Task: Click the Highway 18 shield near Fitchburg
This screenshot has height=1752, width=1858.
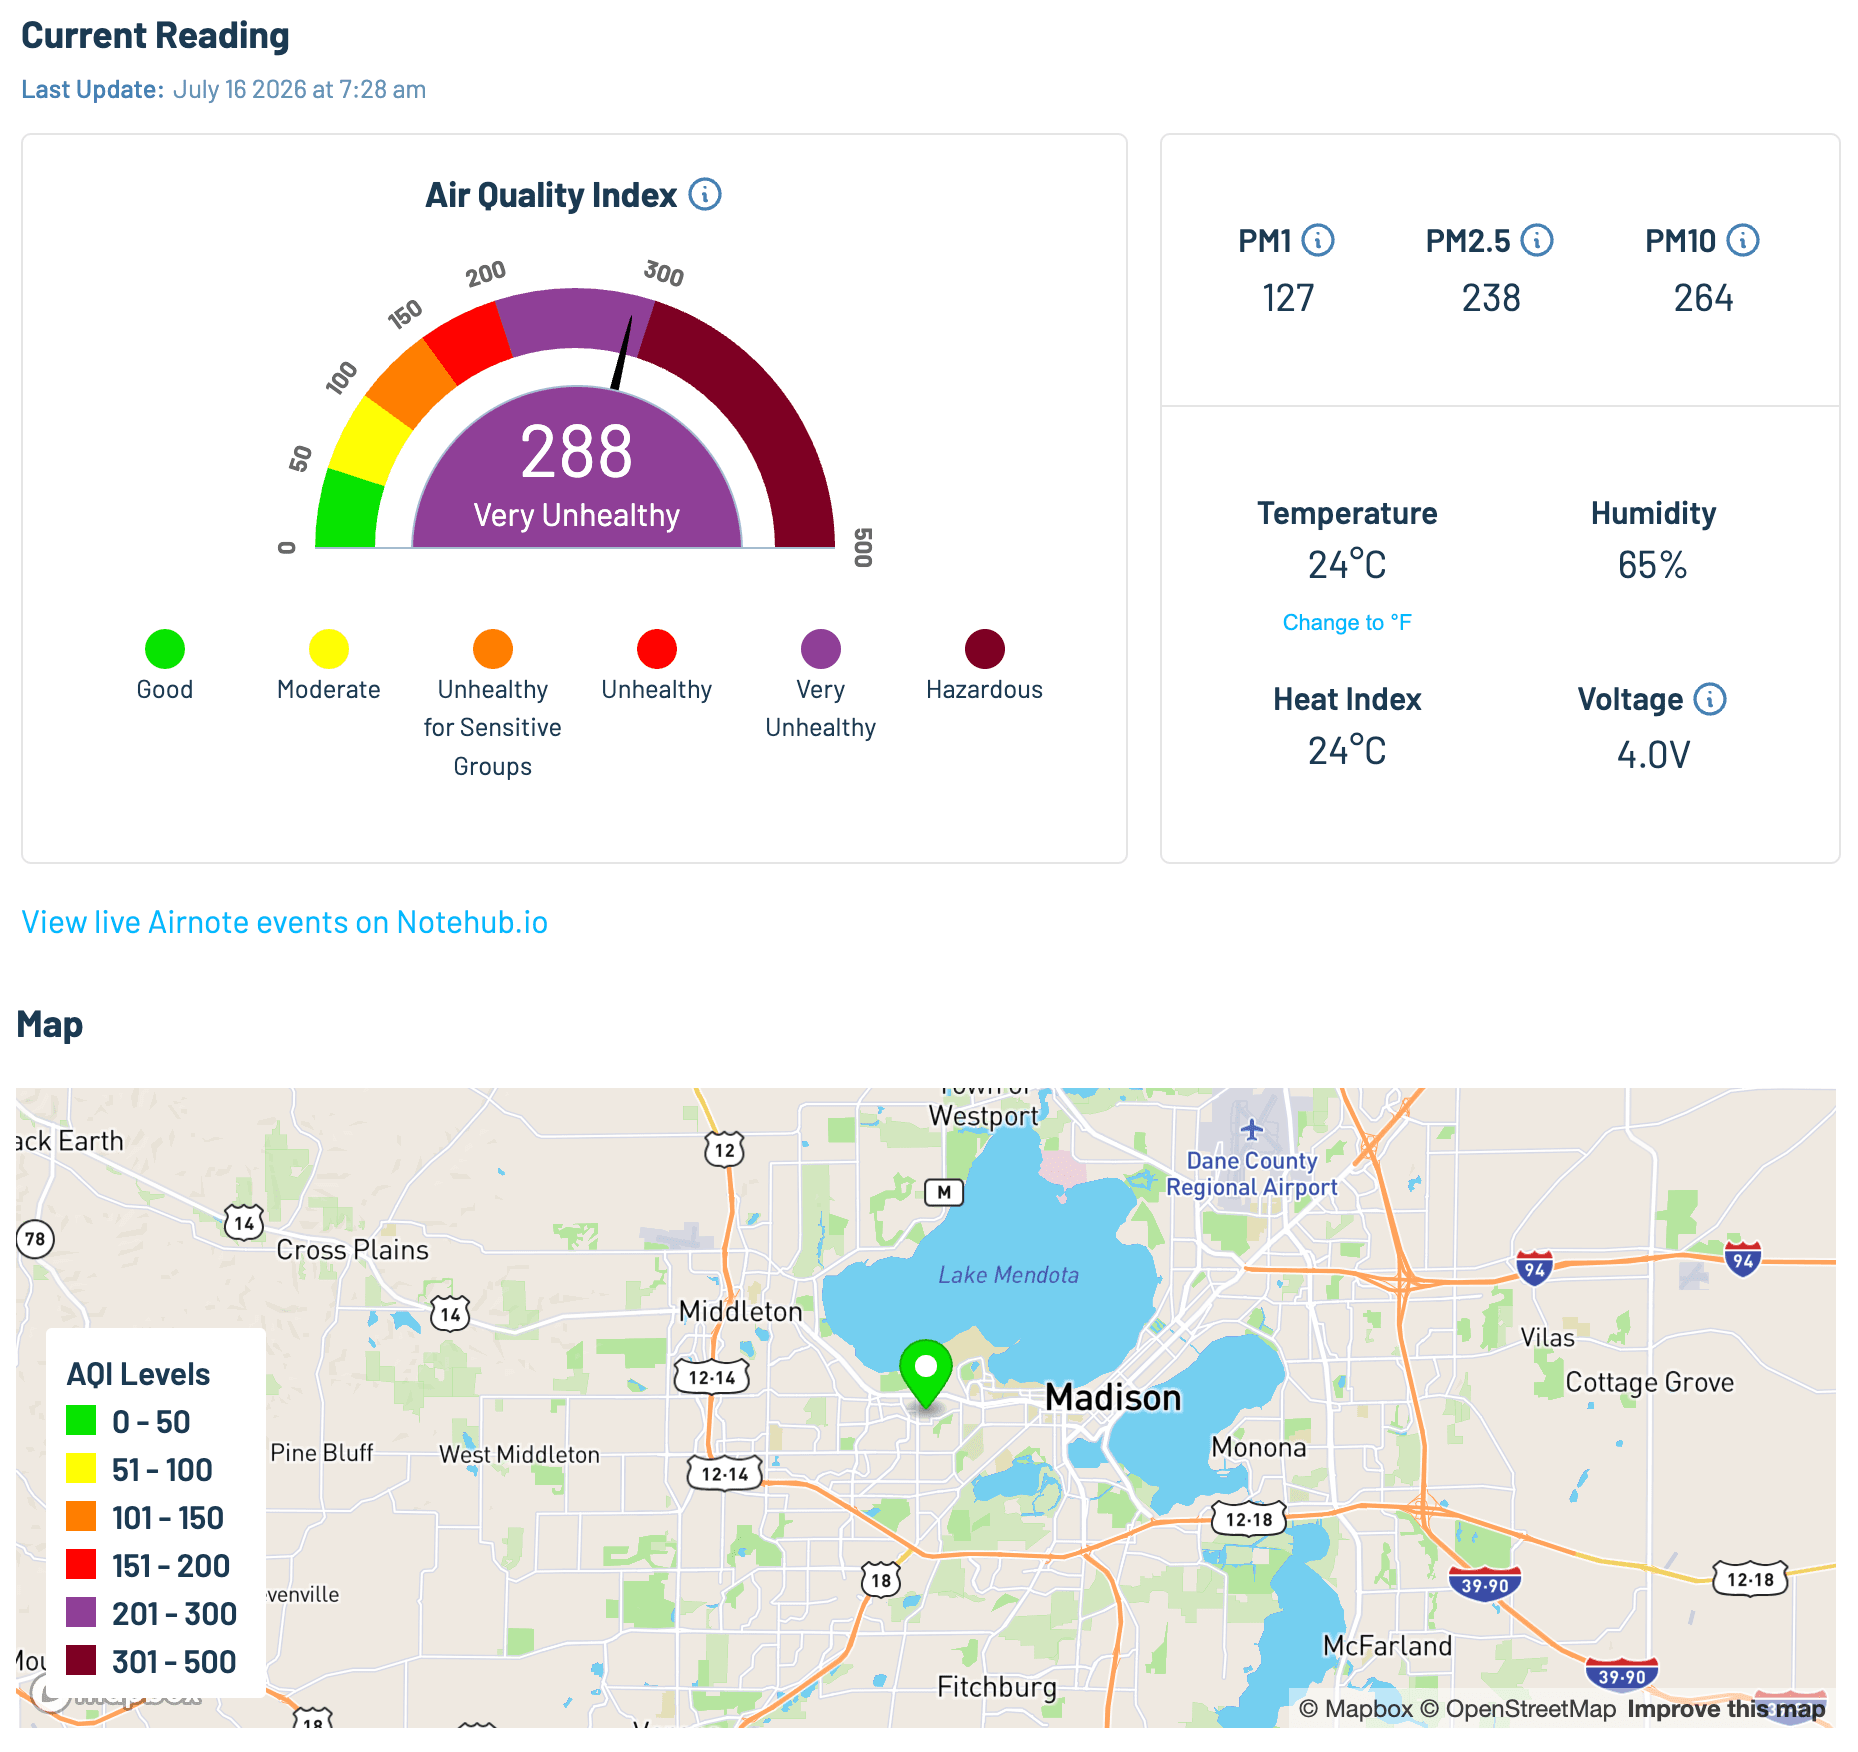Action: [x=881, y=1580]
